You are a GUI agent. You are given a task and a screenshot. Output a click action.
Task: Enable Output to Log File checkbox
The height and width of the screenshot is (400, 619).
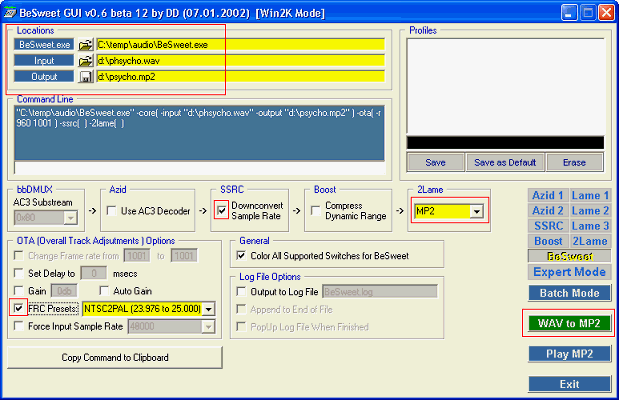point(241,291)
